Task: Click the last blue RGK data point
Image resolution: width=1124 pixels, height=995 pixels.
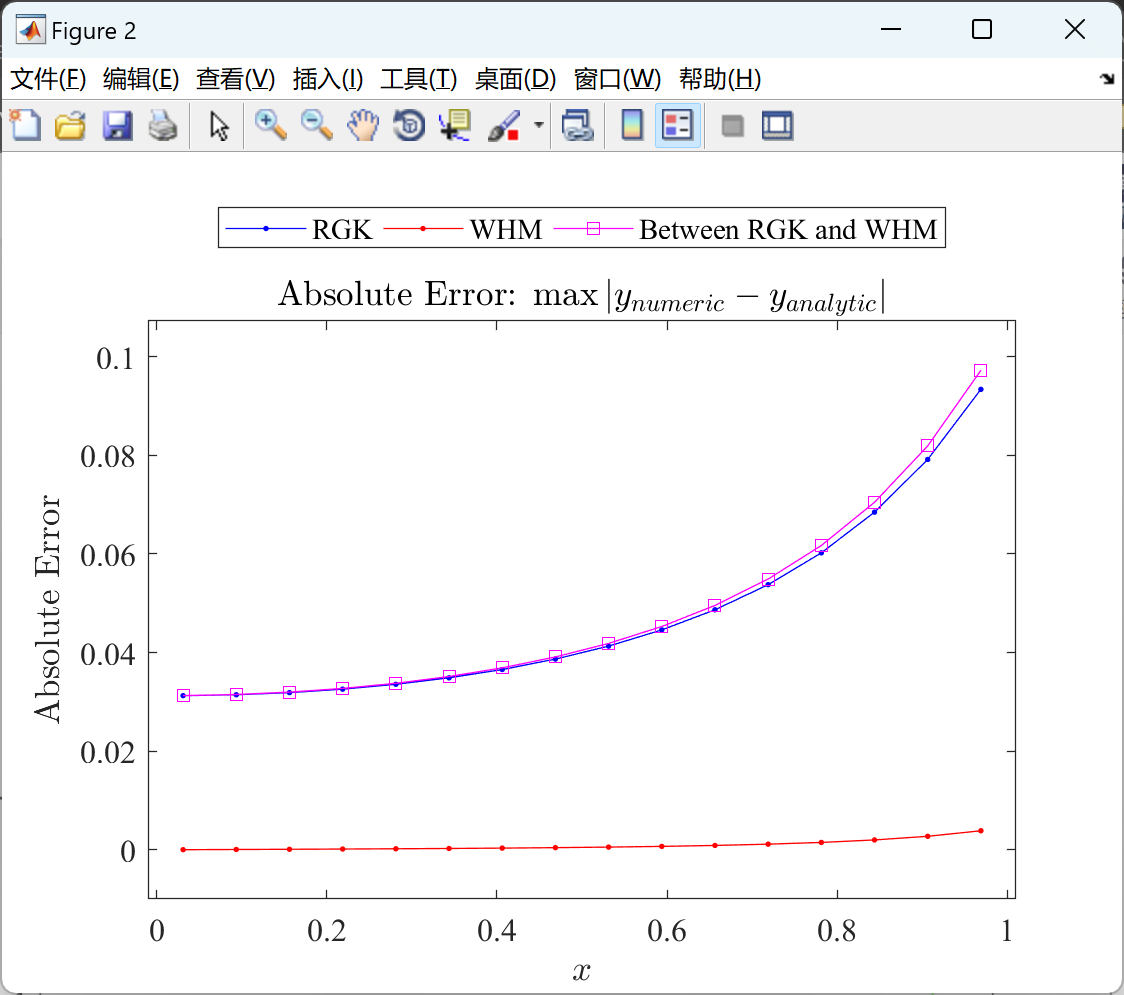Action: (981, 389)
